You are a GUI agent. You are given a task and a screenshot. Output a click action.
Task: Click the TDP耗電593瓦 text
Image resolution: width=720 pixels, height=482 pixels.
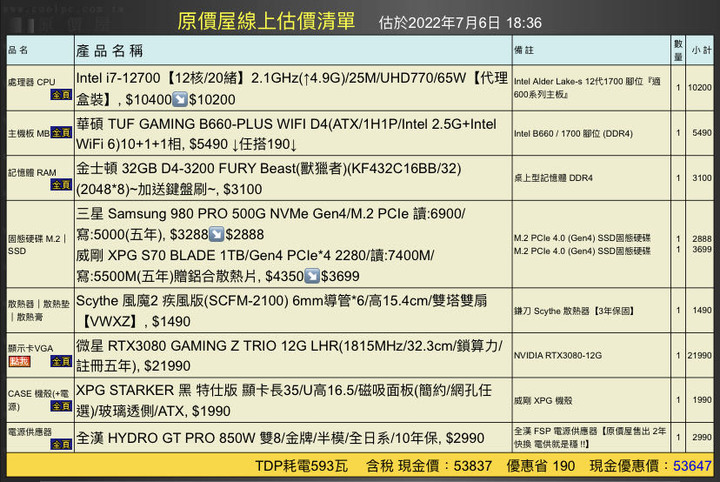tap(301, 466)
